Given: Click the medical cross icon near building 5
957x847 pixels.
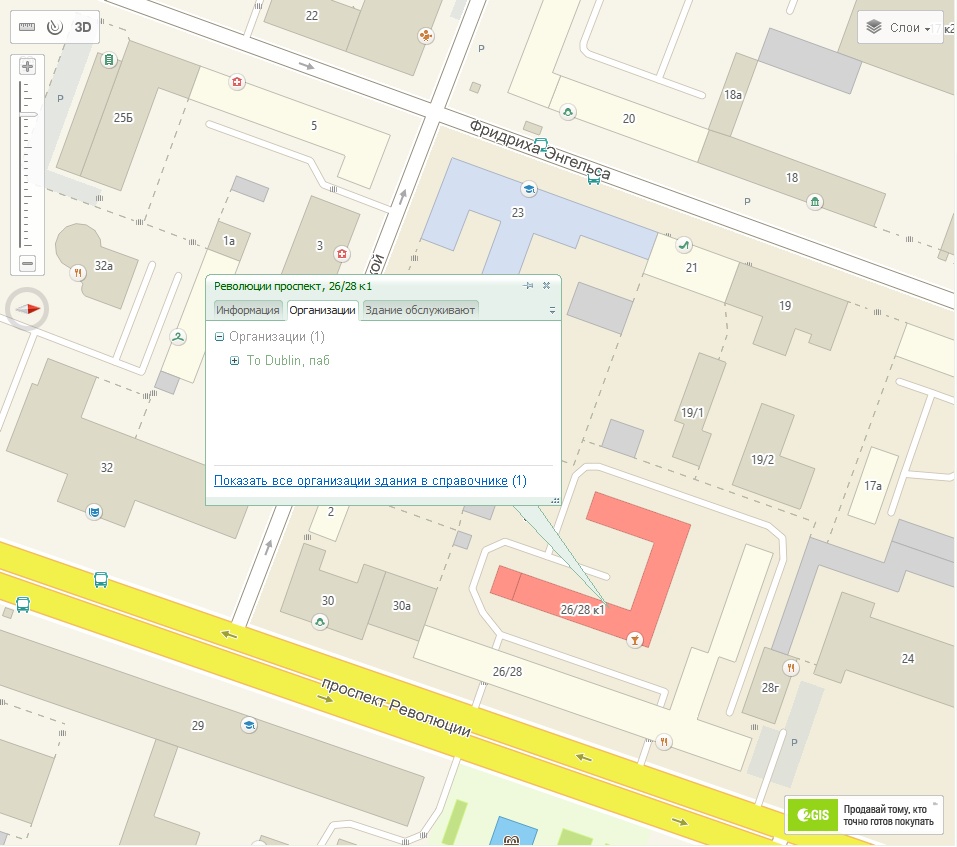Looking at the screenshot, I should (x=237, y=82).
